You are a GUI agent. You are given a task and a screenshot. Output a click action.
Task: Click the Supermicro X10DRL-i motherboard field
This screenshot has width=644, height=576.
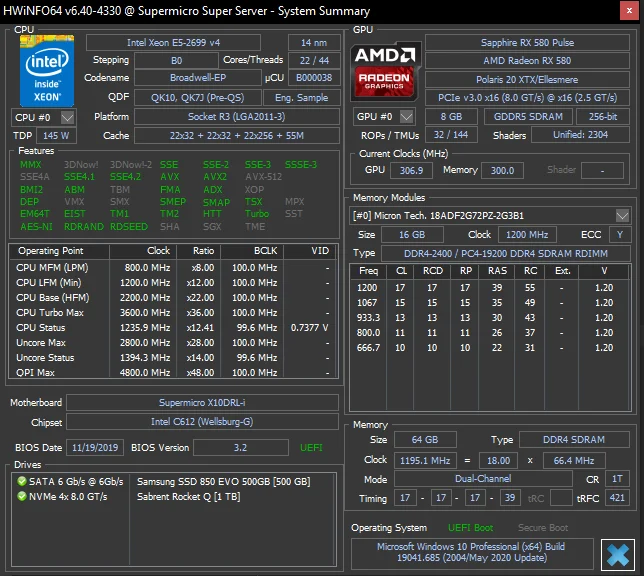[x=202, y=403]
